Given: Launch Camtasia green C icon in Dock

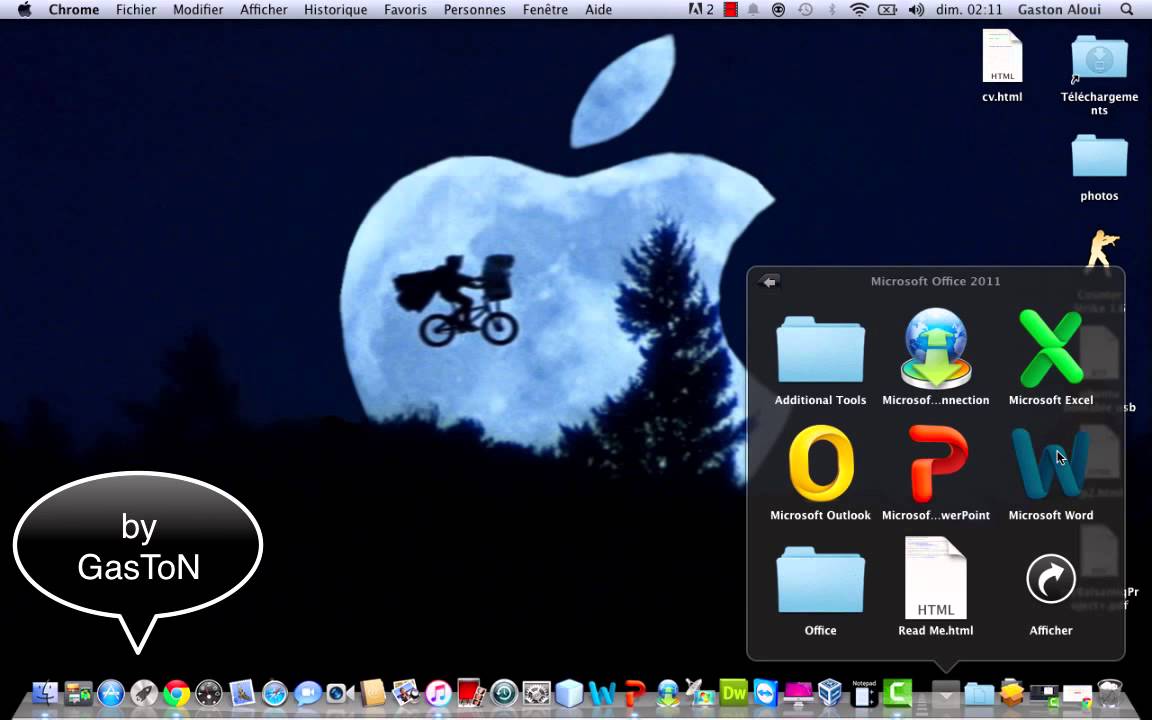Looking at the screenshot, I should (x=897, y=693).
